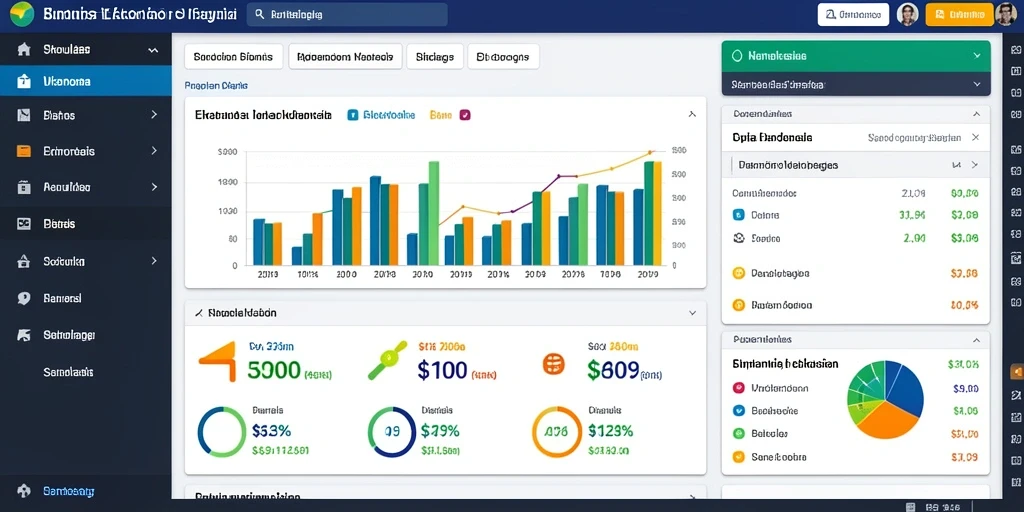Expand the fifth sidebar row chevron
This screenshot has width=1024, height=512.
click(x=154, y=187)
